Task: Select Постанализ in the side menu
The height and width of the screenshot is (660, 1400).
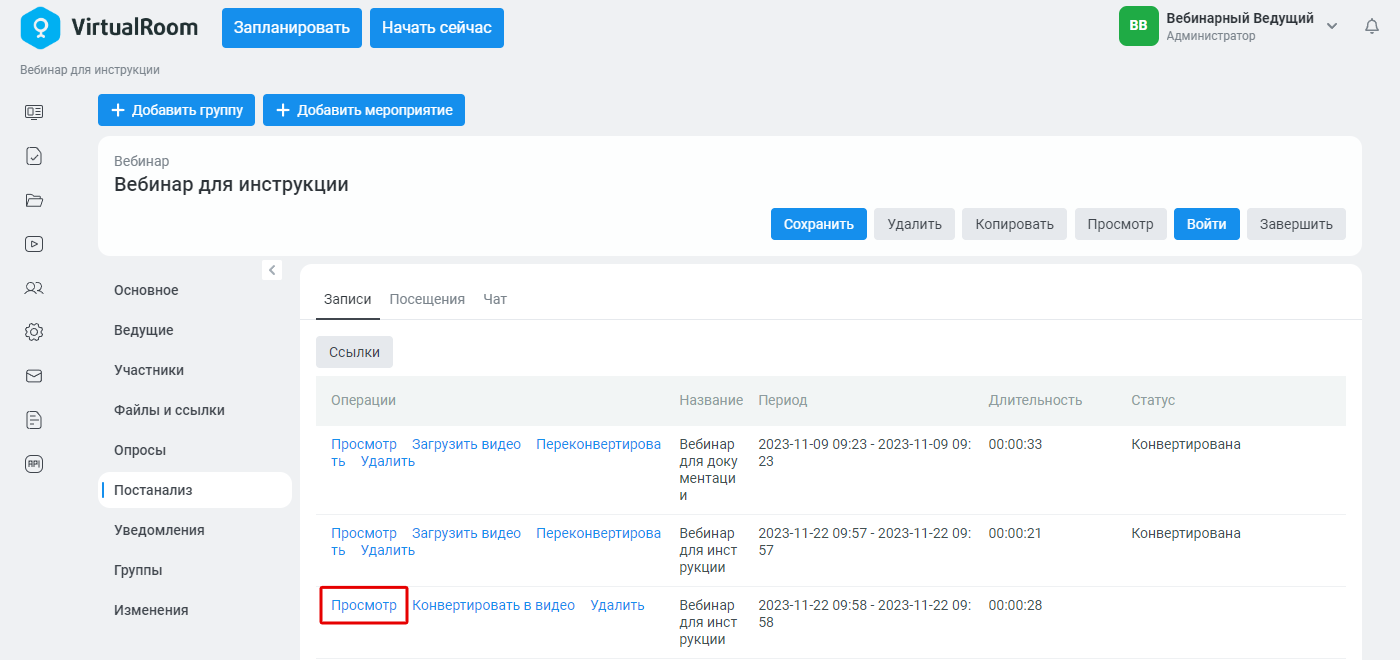Action: pos(195,490)
